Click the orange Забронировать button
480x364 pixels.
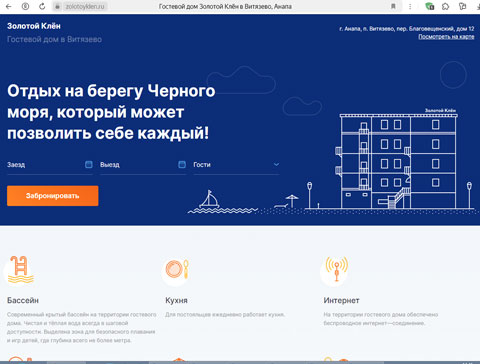[53, 196]
